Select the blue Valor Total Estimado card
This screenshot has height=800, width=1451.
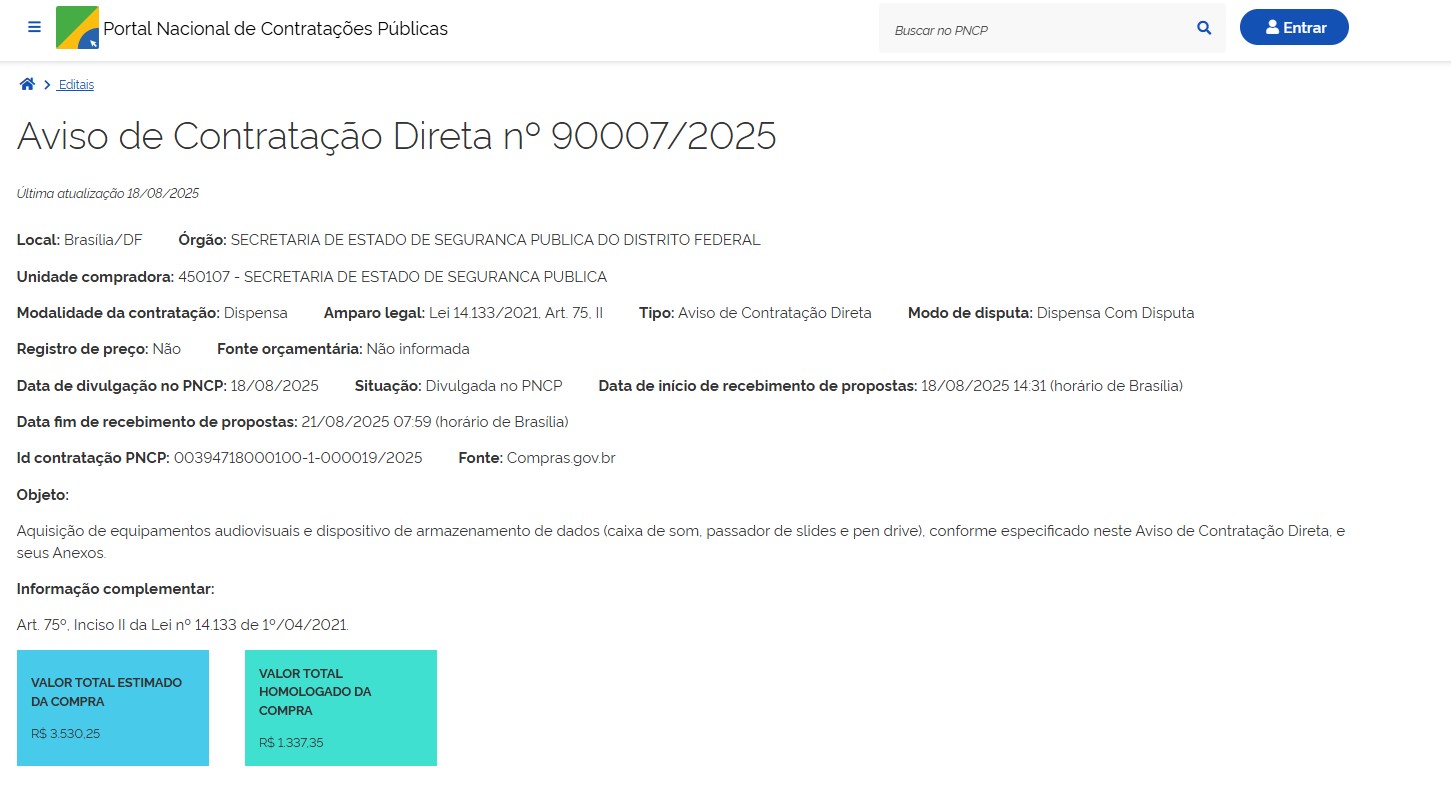coord(113,708)
